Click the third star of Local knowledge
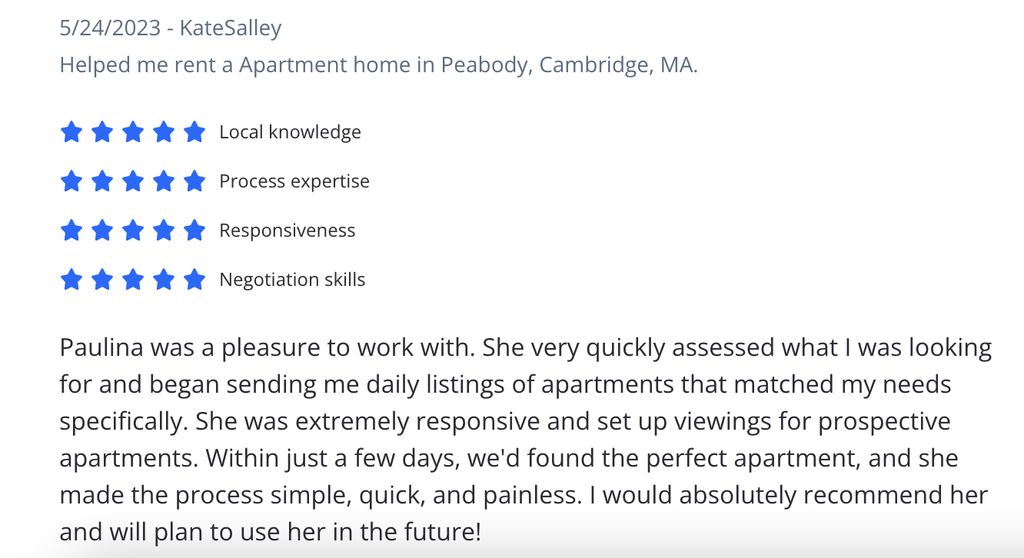Screen dimensions: 1024x558 133,132
